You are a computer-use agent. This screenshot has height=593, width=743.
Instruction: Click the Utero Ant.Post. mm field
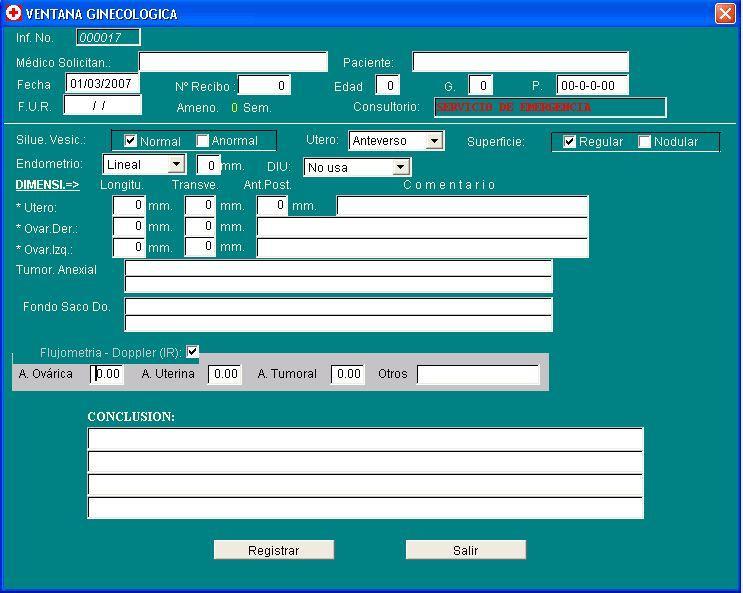coord(272,206)
